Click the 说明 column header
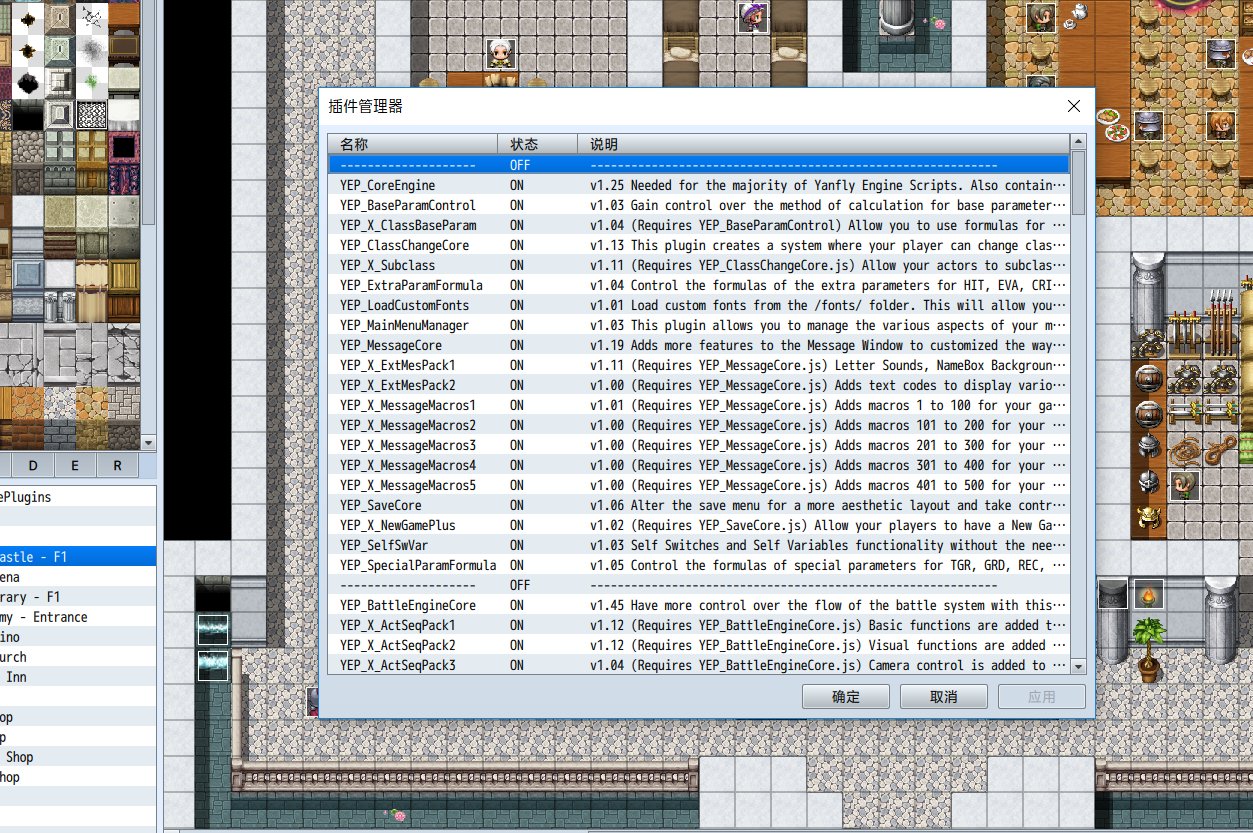The image size is (1253, 833). coord(824,144)
